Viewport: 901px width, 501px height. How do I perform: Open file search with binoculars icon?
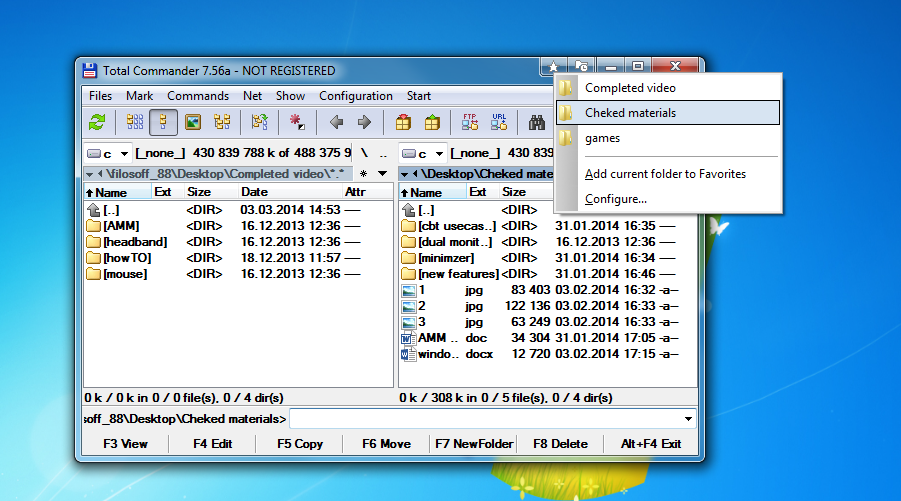click(x=537, y=122)
